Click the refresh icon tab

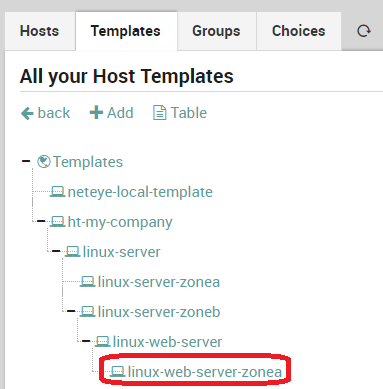363,31
